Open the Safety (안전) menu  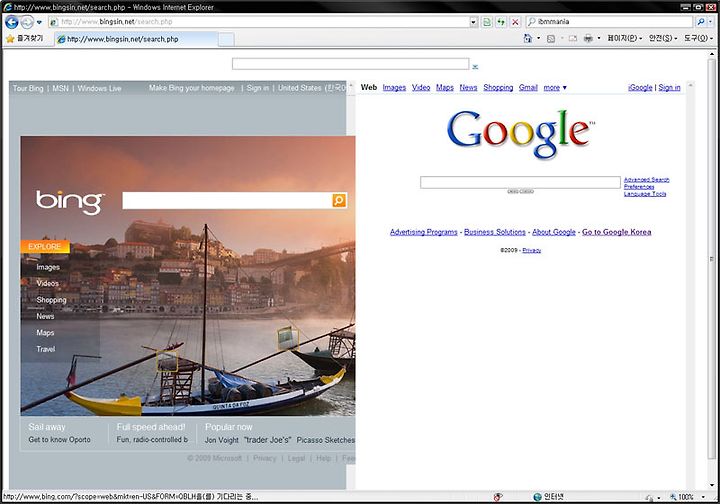(663, 38)
